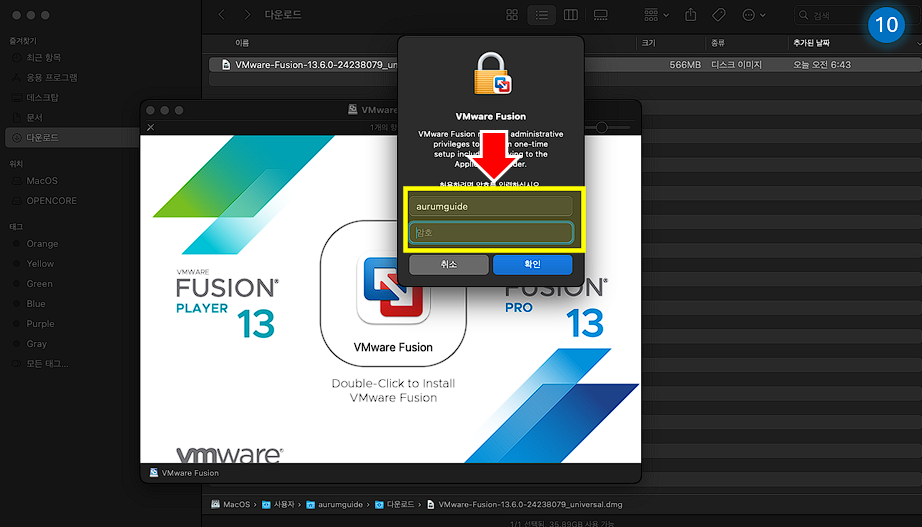Image resolution: width=922 pixels, height=527 pixels.
Task: Close the VMware Fusion disk image window
Action: (151, 111)
